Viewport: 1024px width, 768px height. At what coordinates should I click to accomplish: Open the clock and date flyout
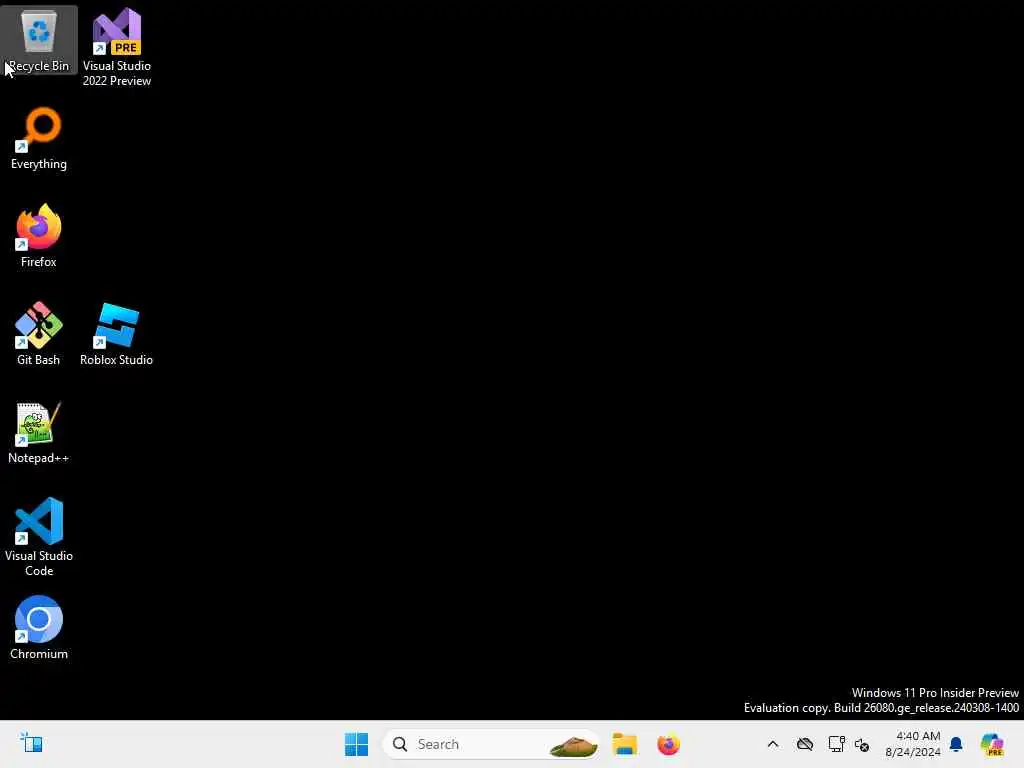912,744
